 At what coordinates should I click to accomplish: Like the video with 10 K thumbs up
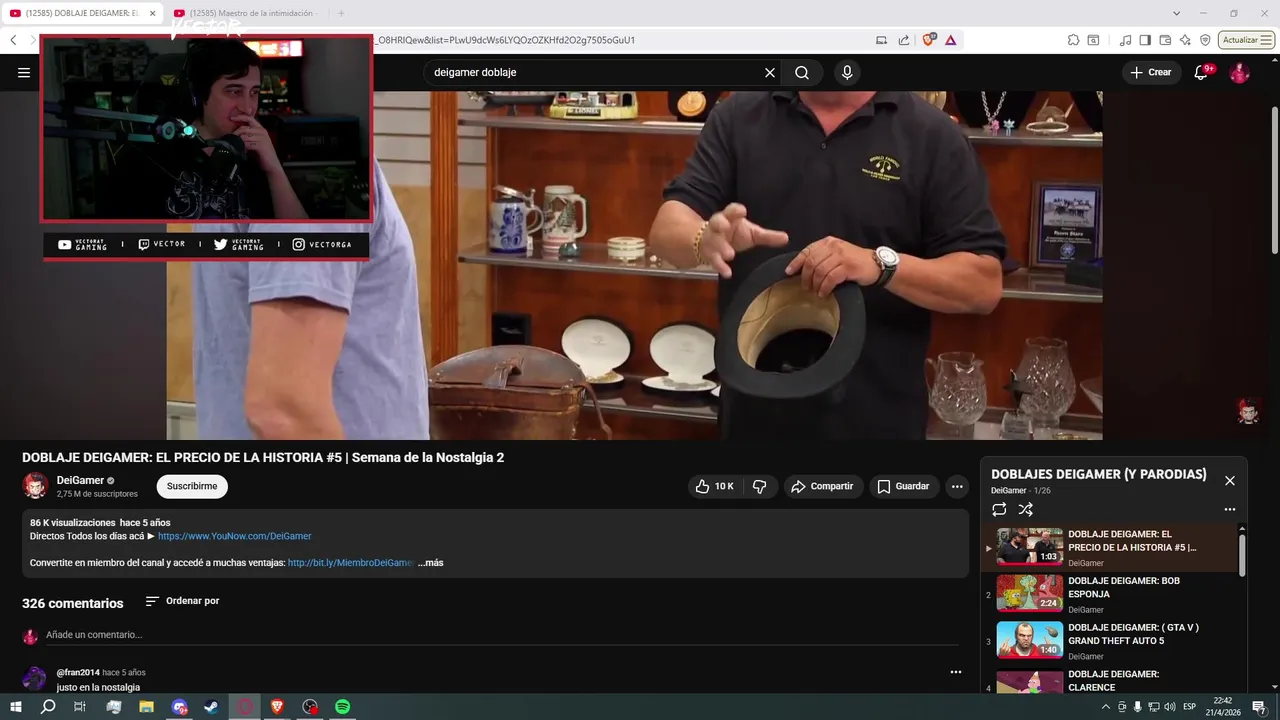(x=715, y=486)
